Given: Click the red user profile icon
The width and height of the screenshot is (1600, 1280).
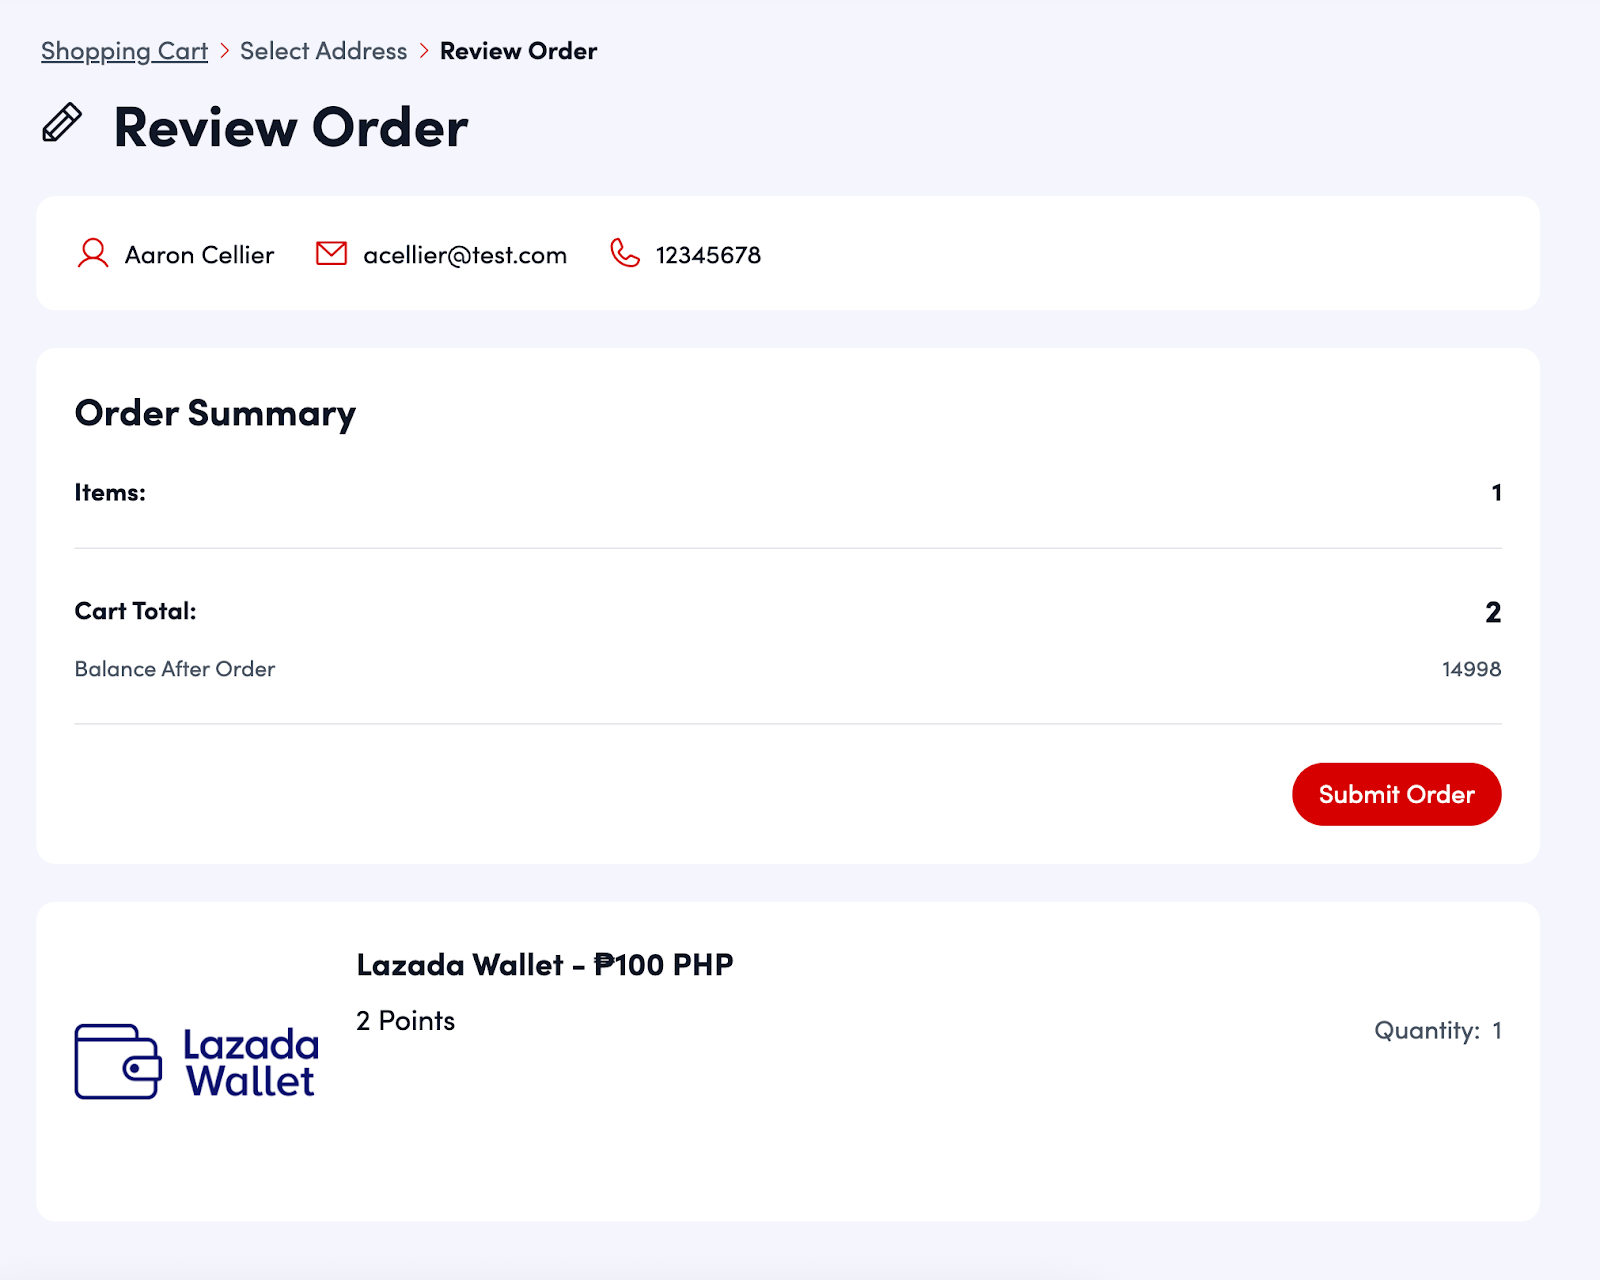Looking at the screenshot, I should click(x=93, y=254).
